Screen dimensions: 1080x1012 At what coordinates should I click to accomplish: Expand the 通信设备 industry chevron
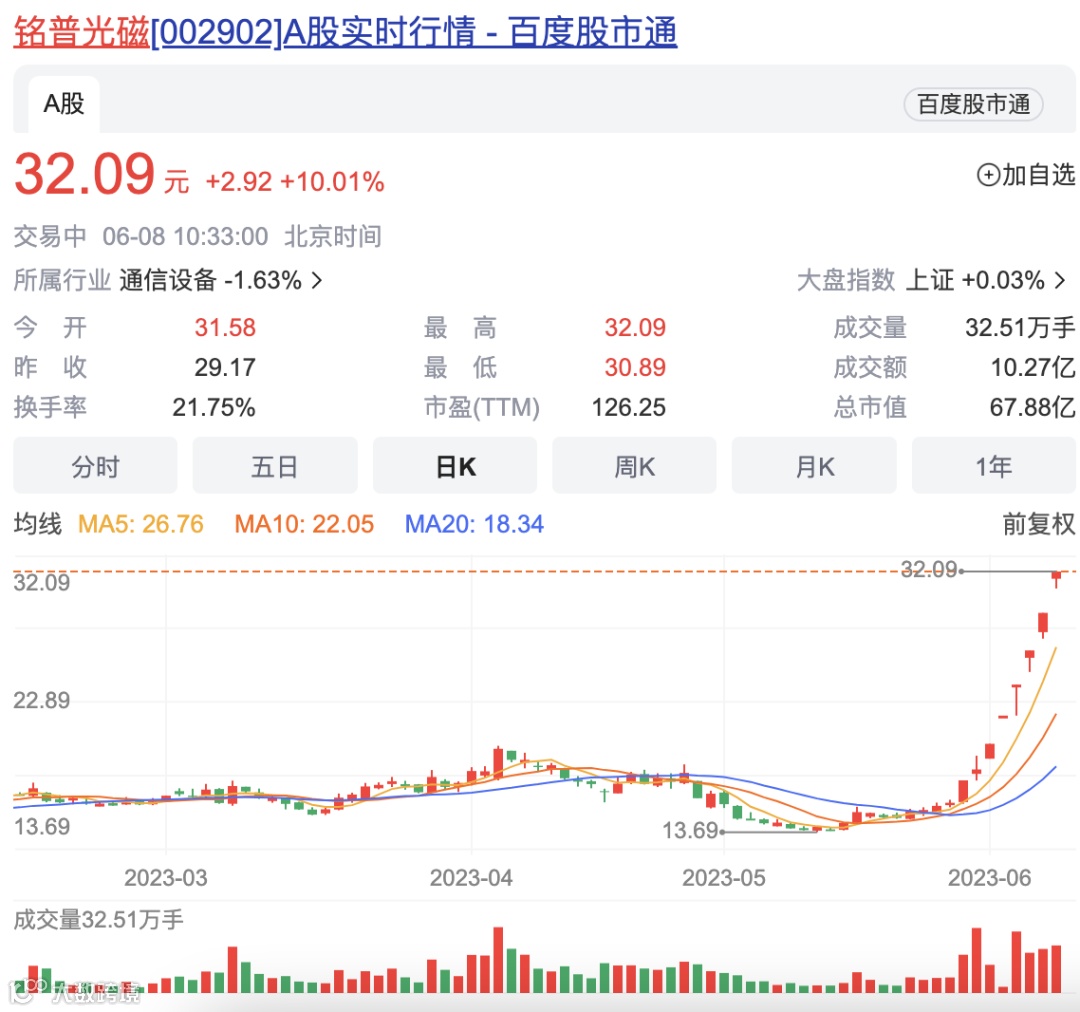(x=317, y=280)
